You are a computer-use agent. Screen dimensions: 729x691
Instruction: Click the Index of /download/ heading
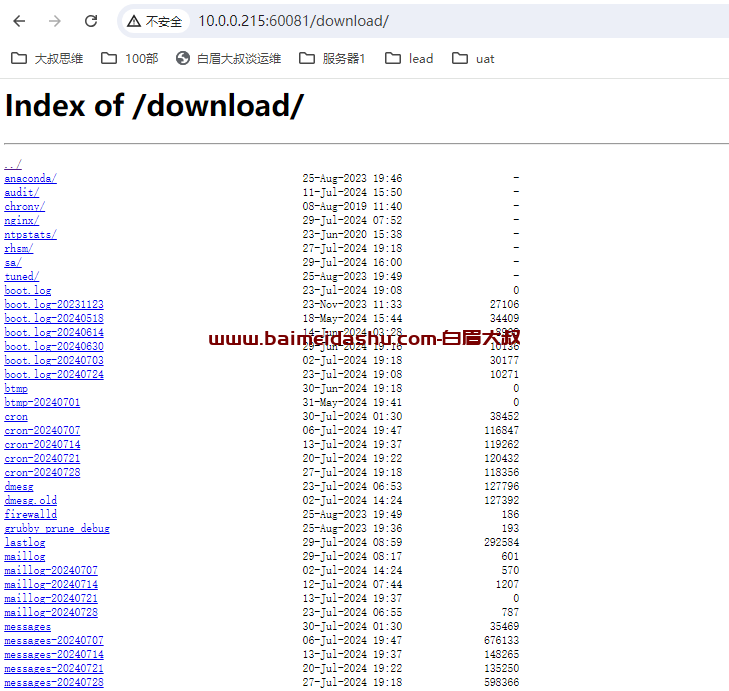(x=154, y=106)
